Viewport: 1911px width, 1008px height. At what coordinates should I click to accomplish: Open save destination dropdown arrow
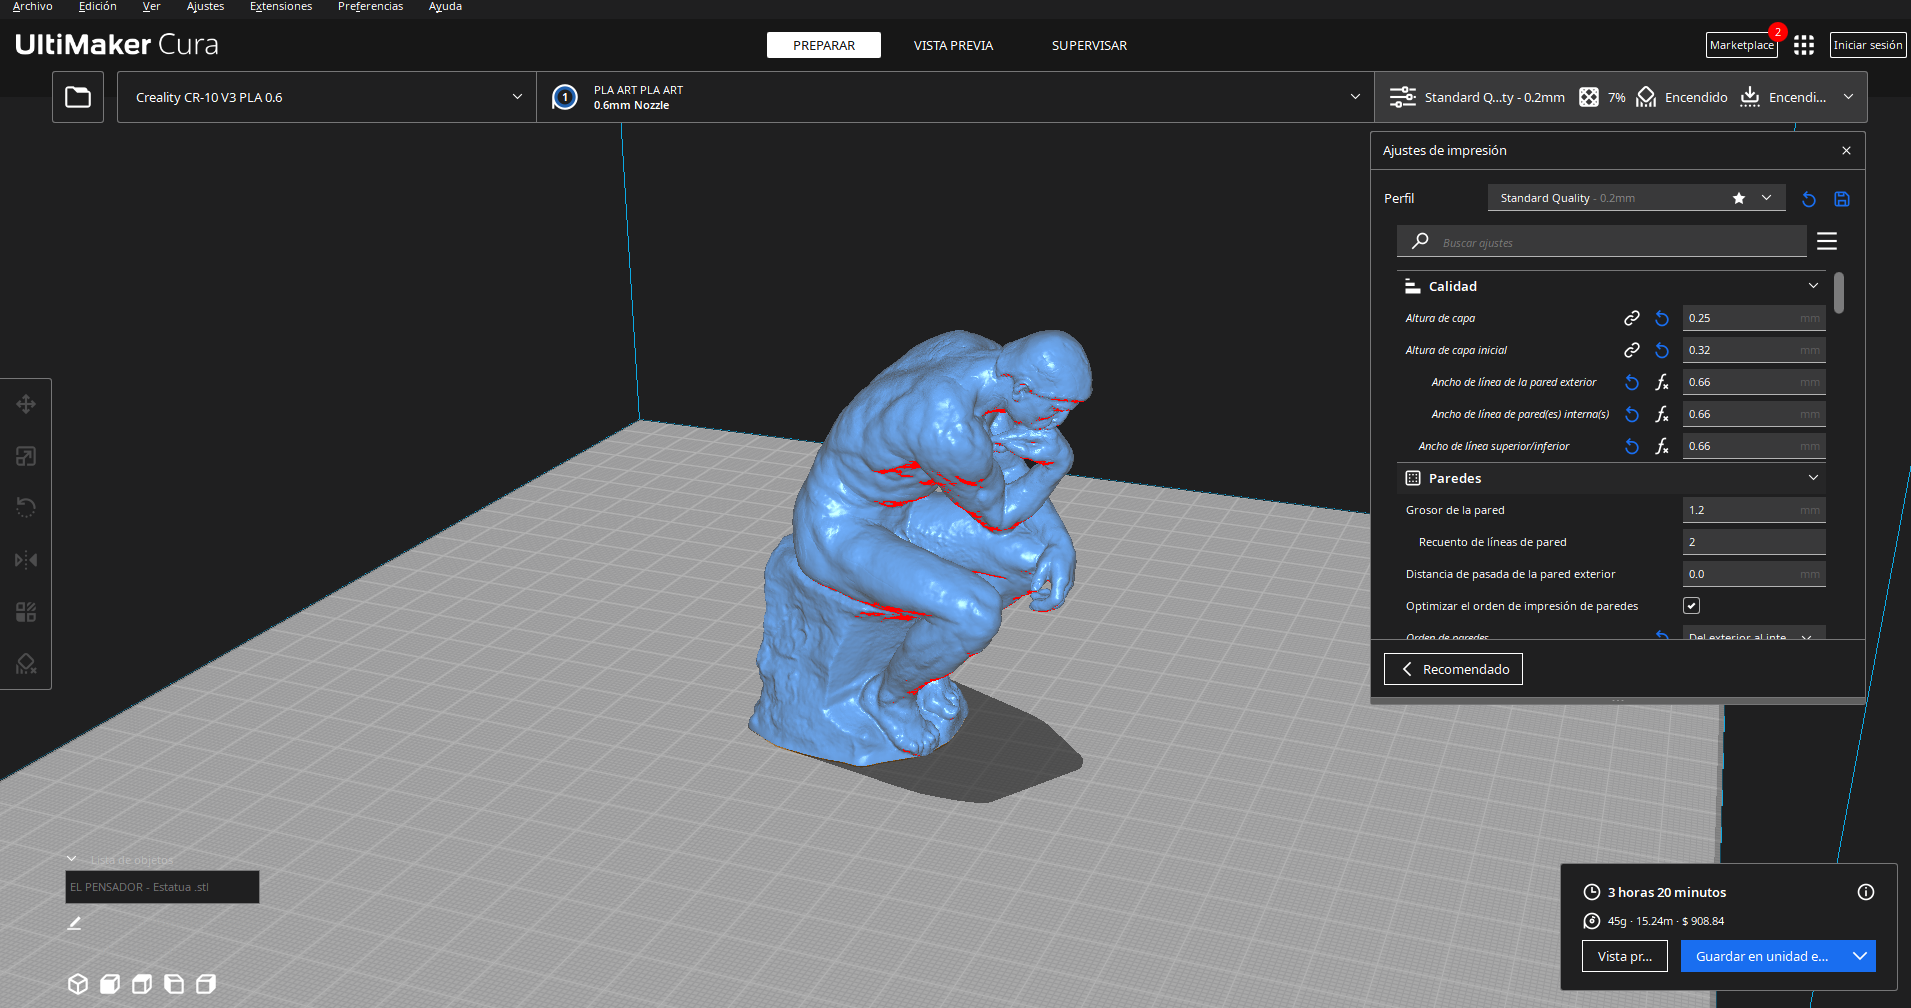(1860, 956)
